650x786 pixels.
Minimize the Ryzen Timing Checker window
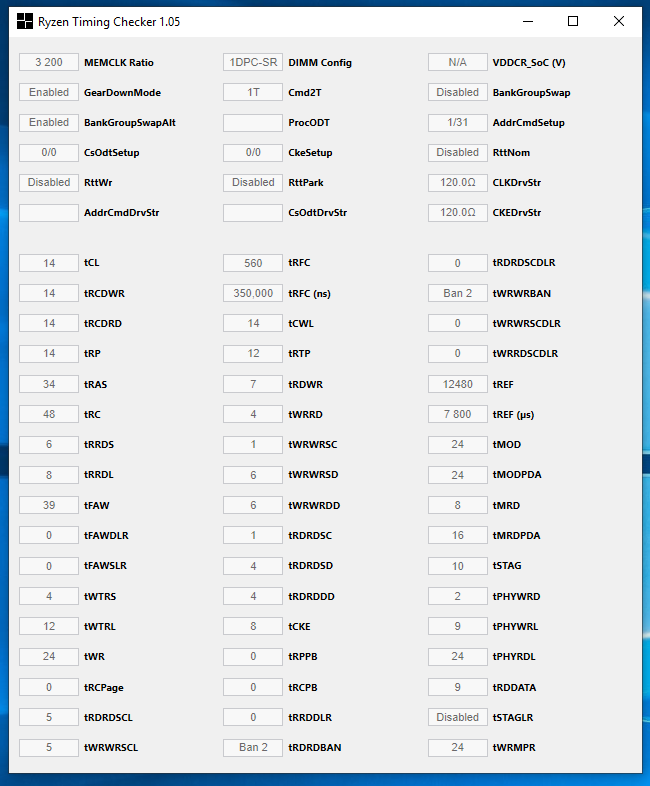[528, 22]
